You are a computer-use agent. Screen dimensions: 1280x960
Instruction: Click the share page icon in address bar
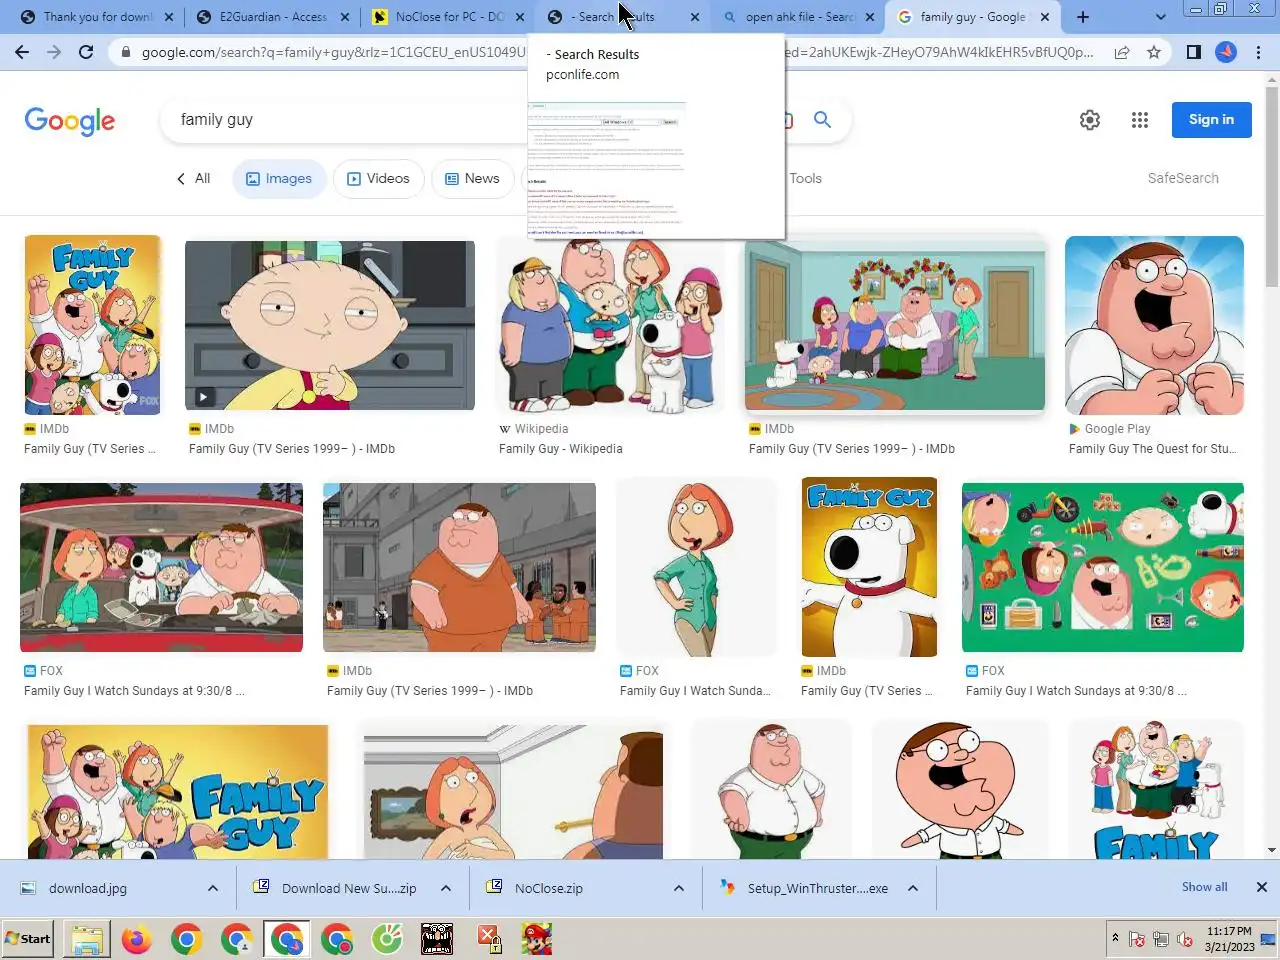coord(1122,52)
